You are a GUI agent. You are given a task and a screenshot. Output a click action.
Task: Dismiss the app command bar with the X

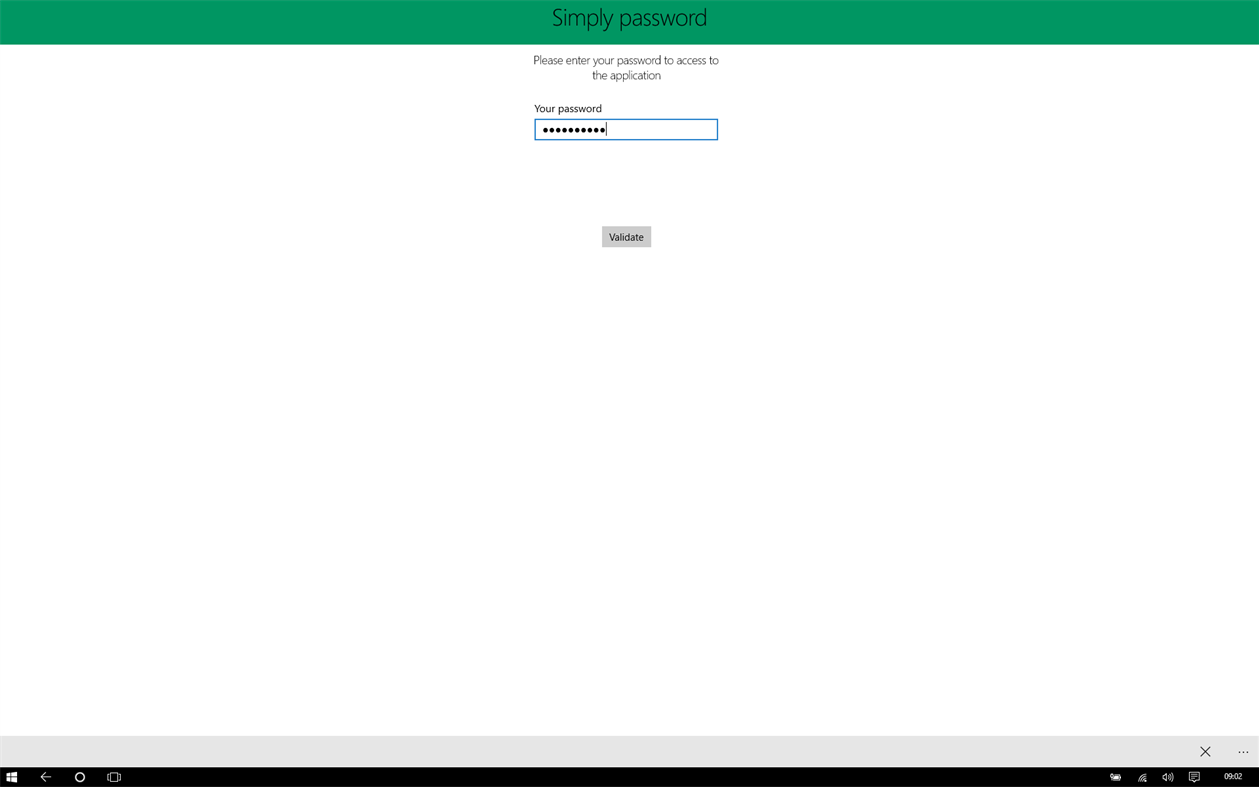[x=1205, y=751]
